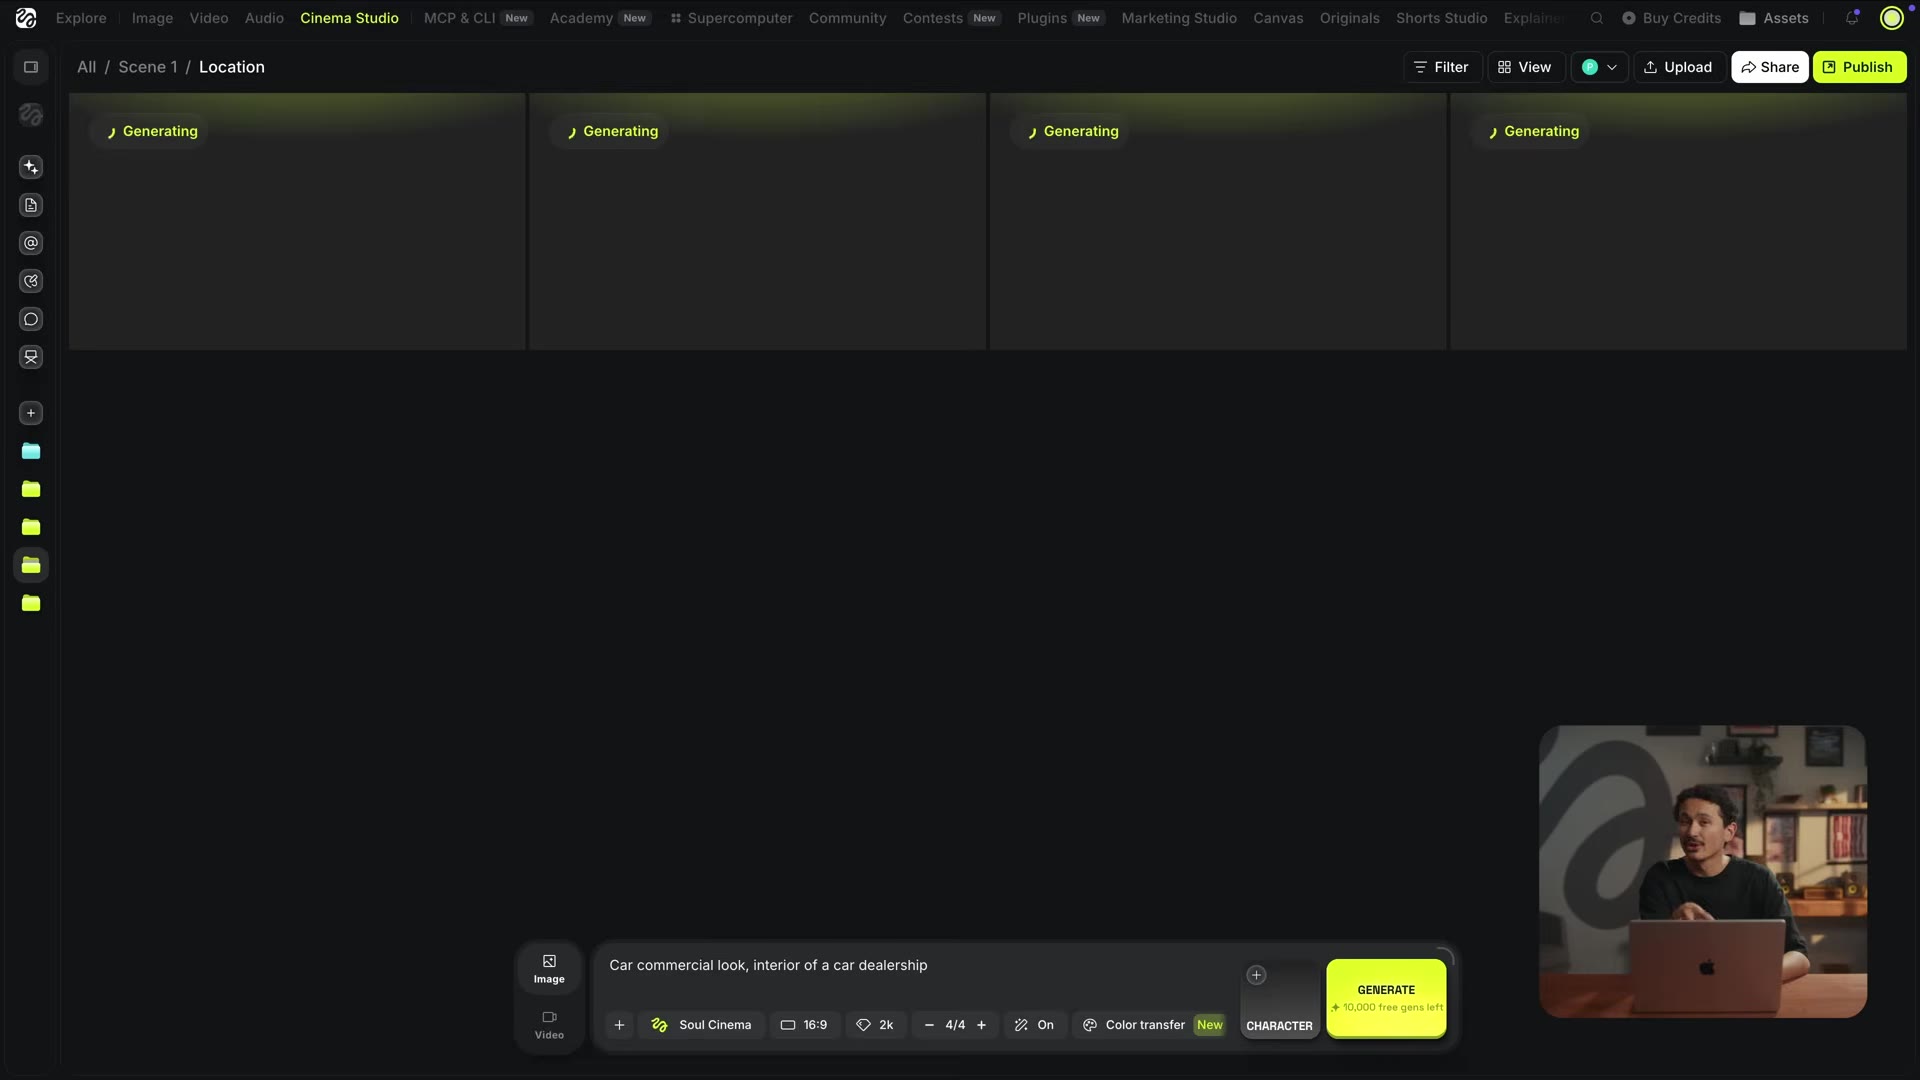Expand the project color dropdown next to View
The height and width of the screenshot is (1080, 1920).
1599,67
